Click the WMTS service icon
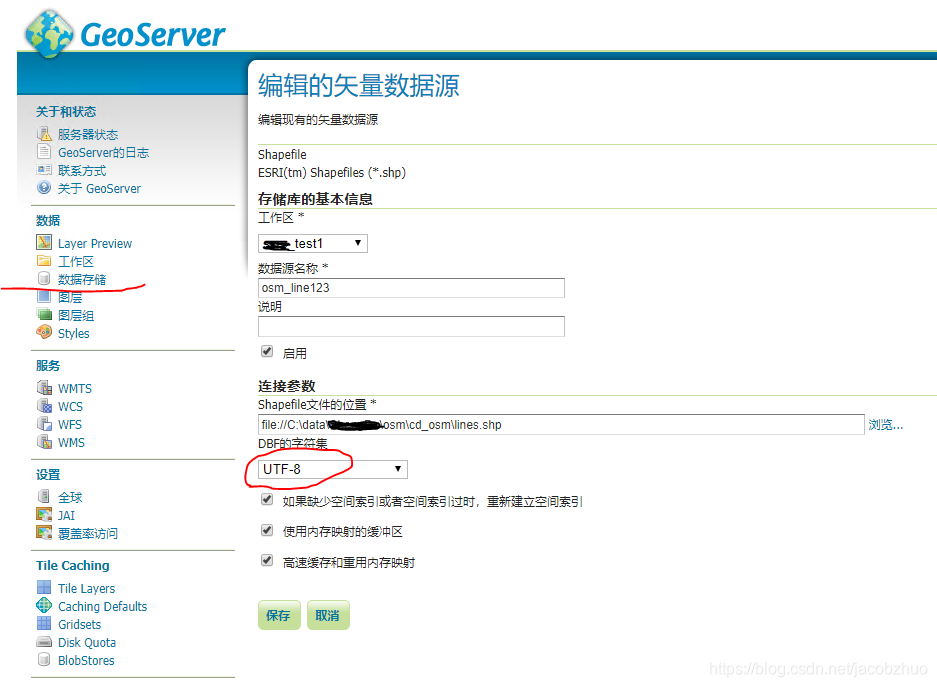The width and height of the screenshot is (937, 687). click(44, 388)
